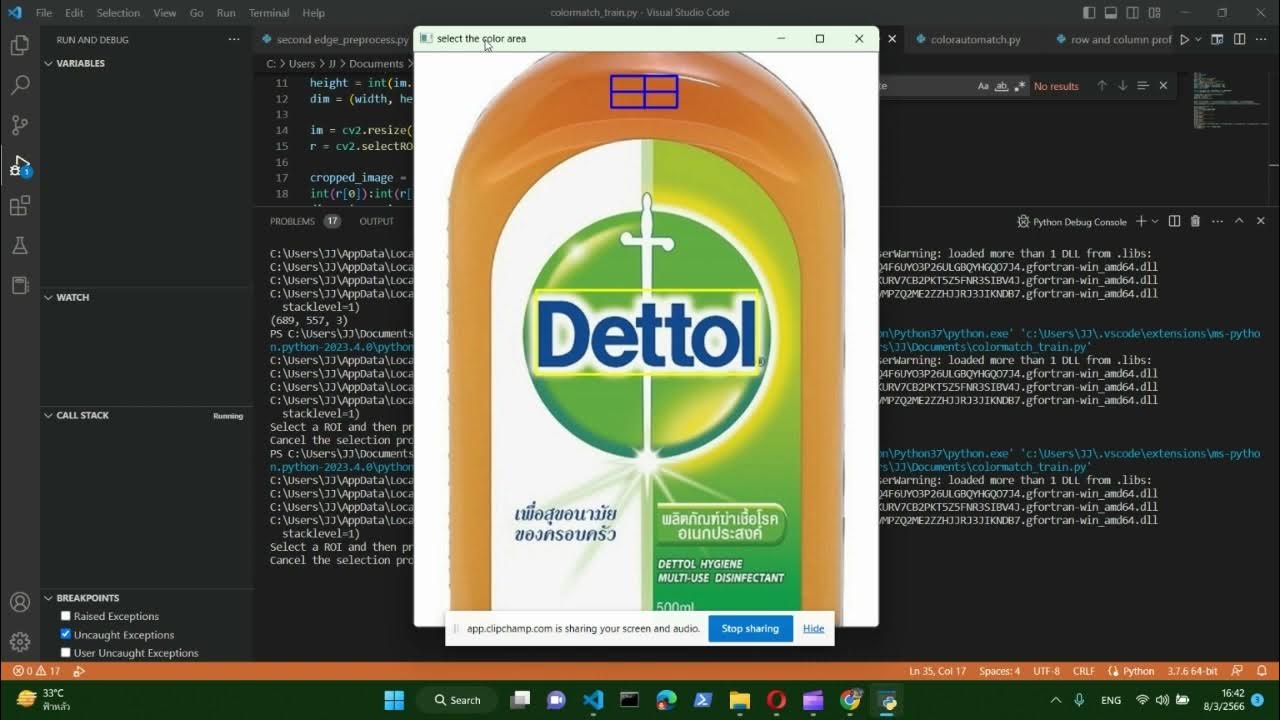The image size is (1280, 720).
Task: Open new terminal launch profile dropdown
Action: 1155,221
